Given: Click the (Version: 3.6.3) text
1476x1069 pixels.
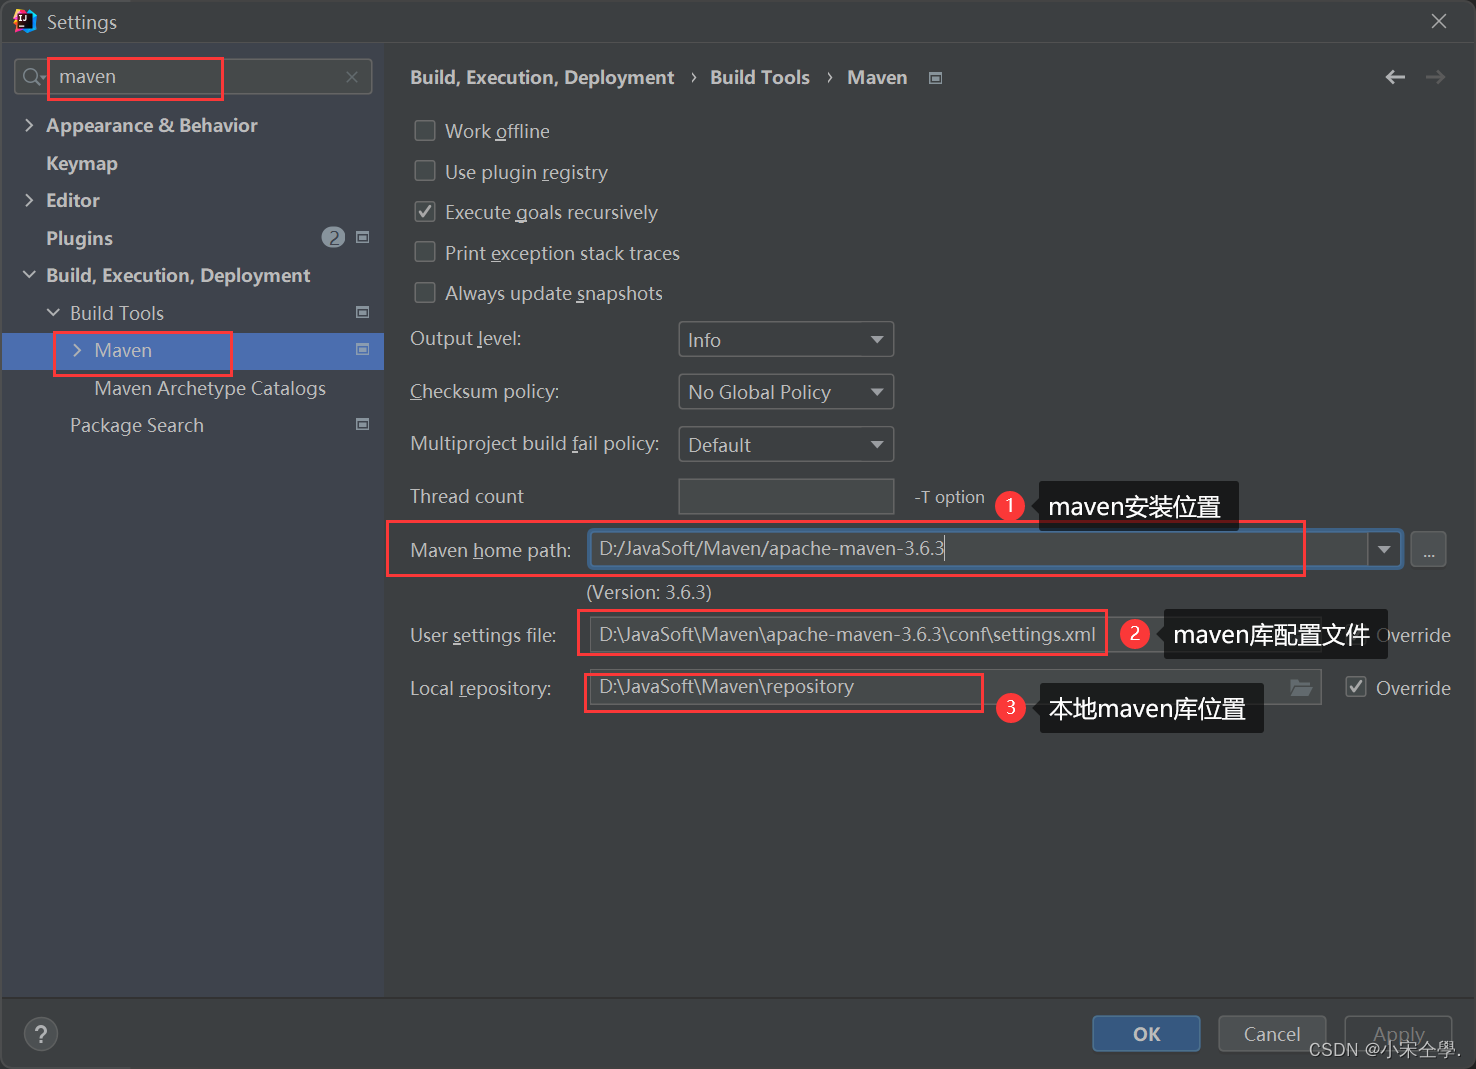Looking at the screenshot, I should pyautogui.click(x=649, y=592).
